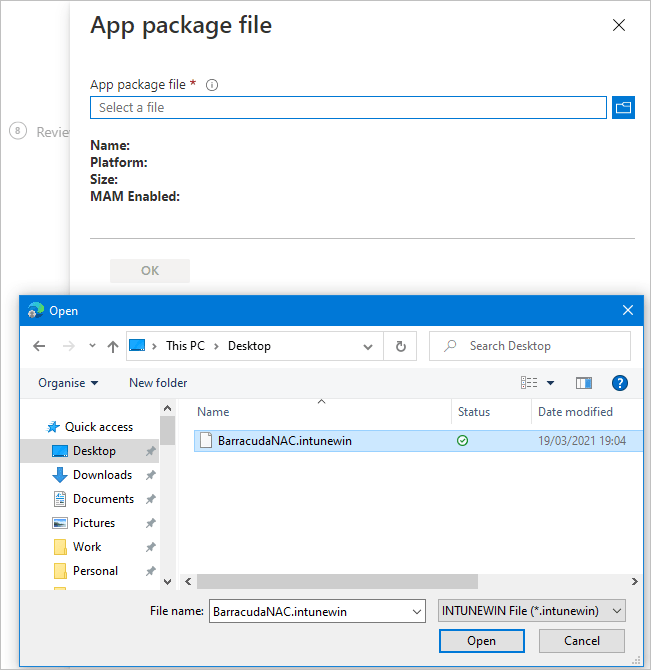This screenshot has width=651, height=670.
Task: Close the Open dialog window
Action: click(628, 310)
